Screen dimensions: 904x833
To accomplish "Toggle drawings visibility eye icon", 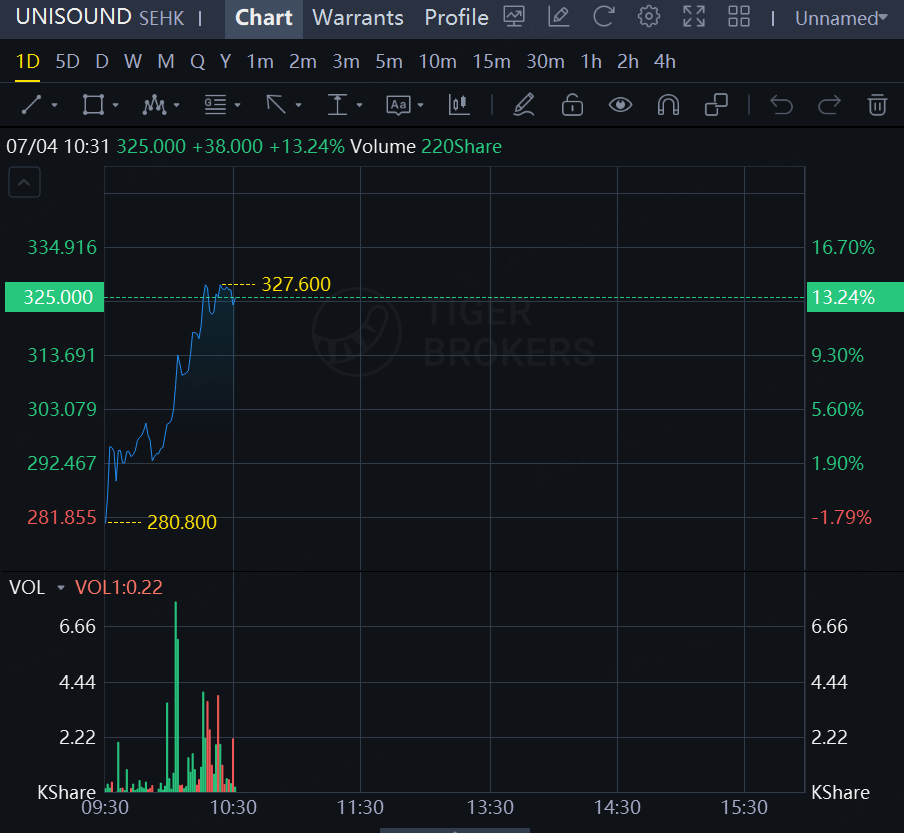I will pyautogui.click(x=620, y=104).
